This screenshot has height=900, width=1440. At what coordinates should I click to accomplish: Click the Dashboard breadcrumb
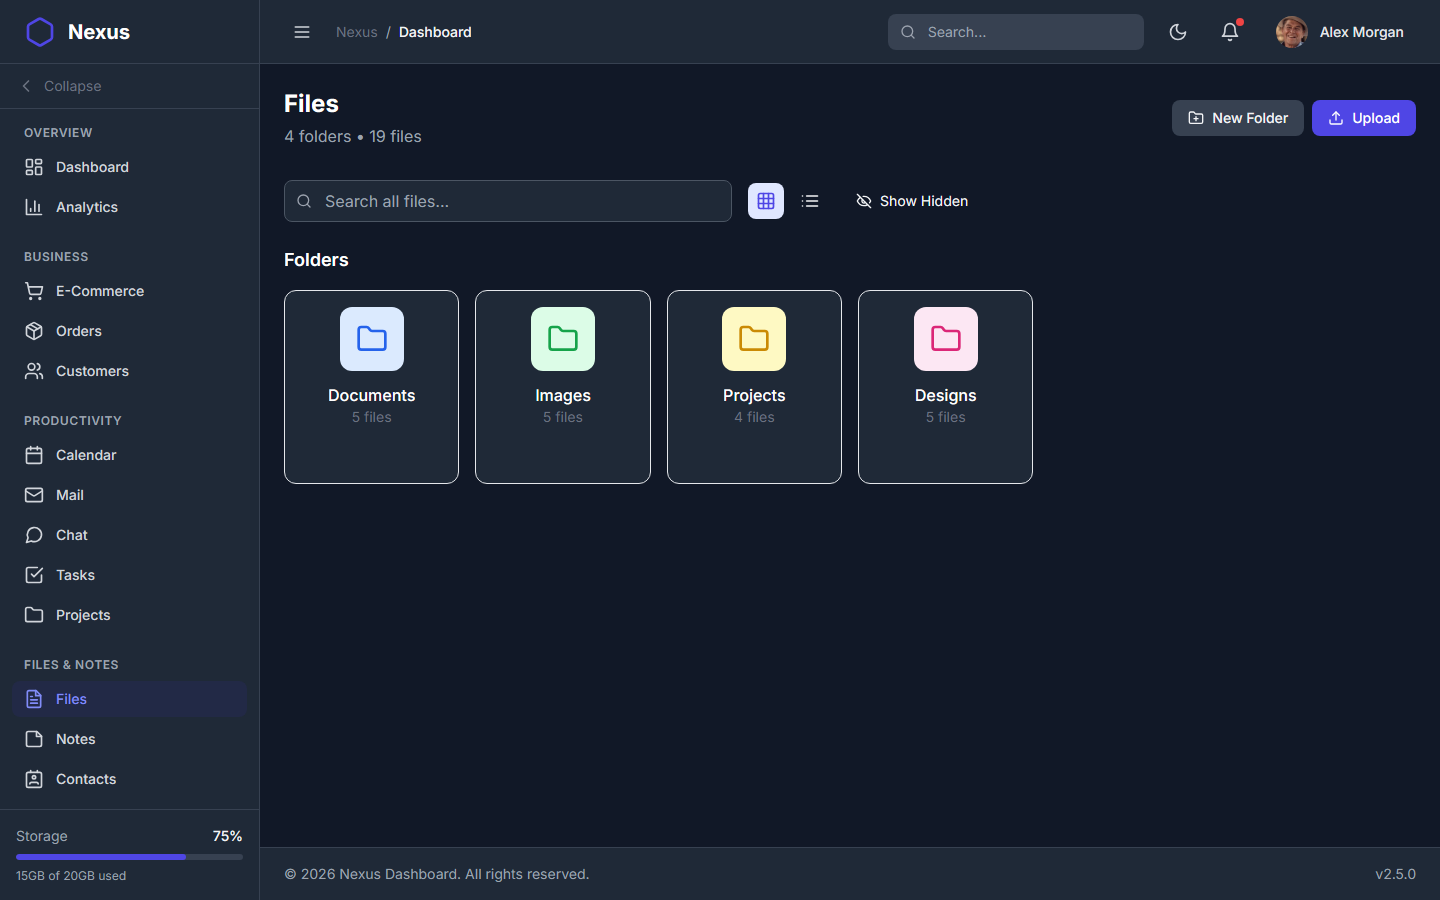[435, 32]
